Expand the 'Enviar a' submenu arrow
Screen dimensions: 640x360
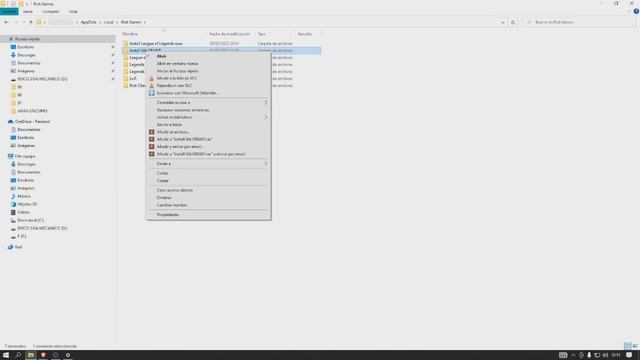click(x=265, y=164)
